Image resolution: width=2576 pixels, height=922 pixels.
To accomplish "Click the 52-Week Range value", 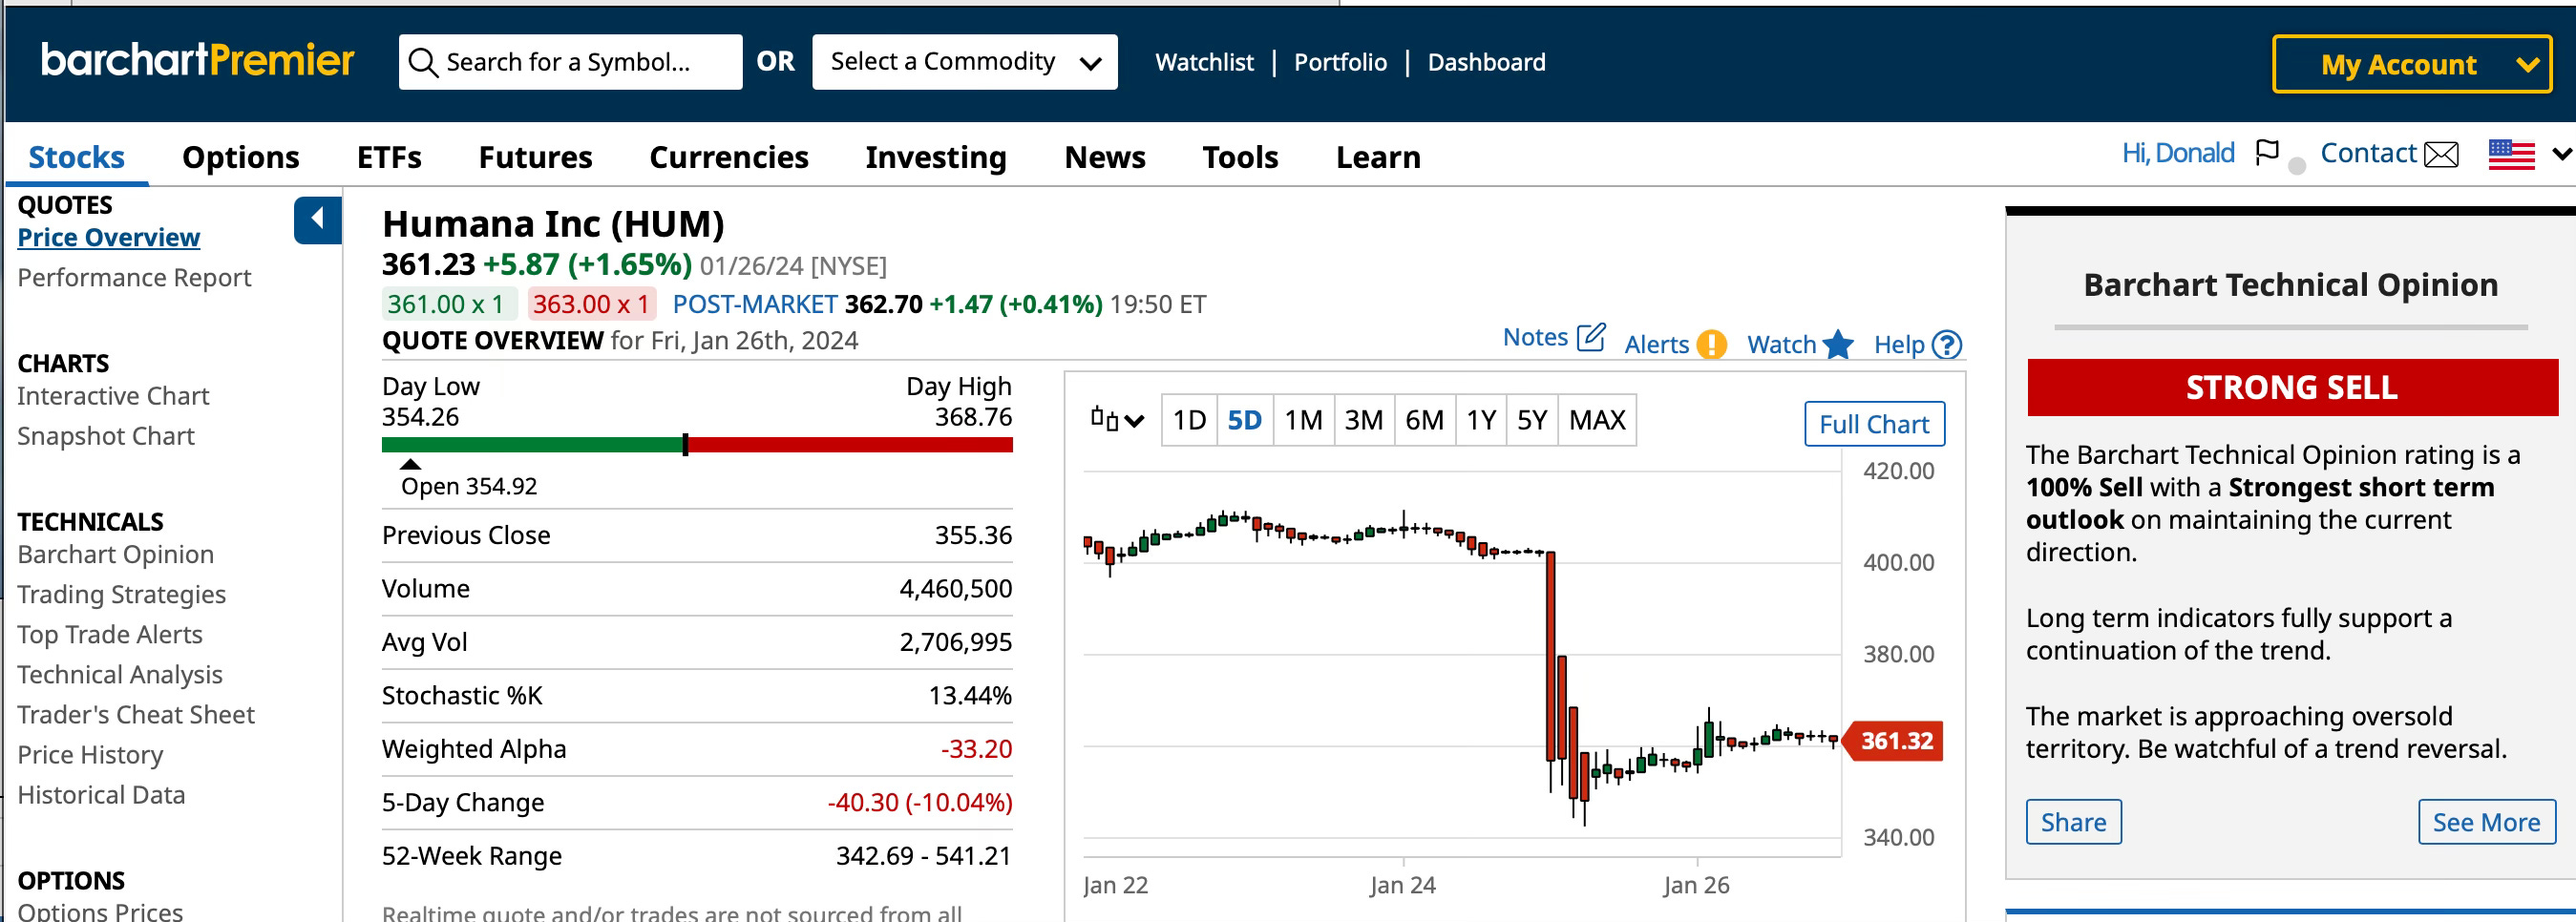I will coord(923,855).
